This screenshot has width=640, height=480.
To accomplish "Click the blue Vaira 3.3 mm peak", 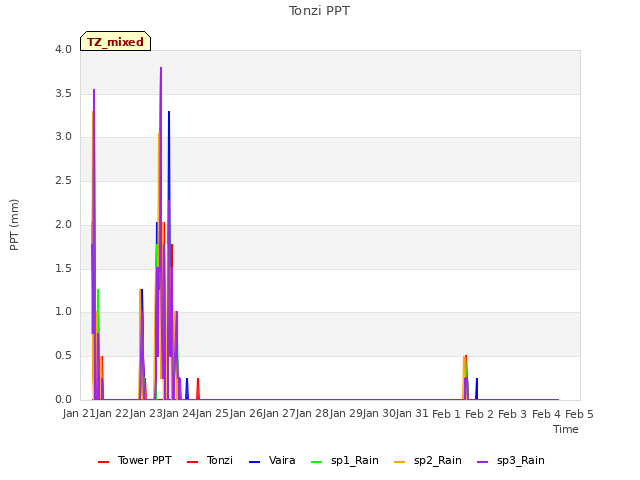I will tap(169, 112).
